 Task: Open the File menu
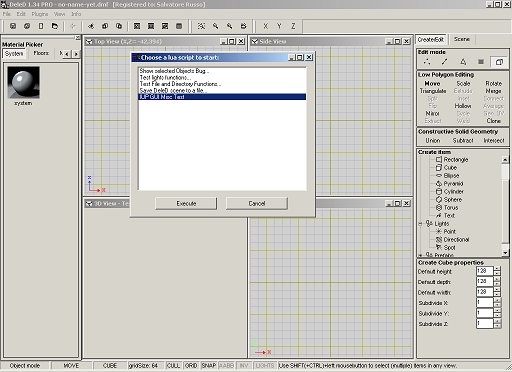(x=7, y=14)
